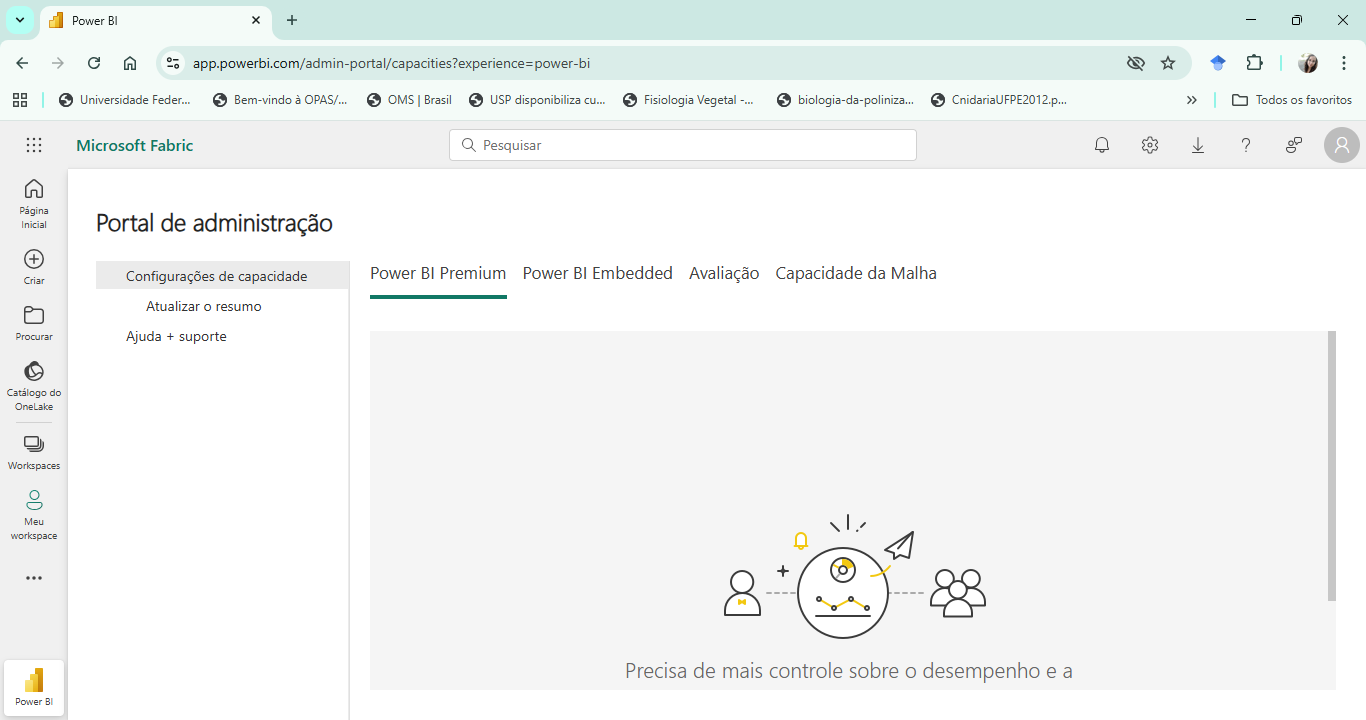Reload the page

pos(94,63)
